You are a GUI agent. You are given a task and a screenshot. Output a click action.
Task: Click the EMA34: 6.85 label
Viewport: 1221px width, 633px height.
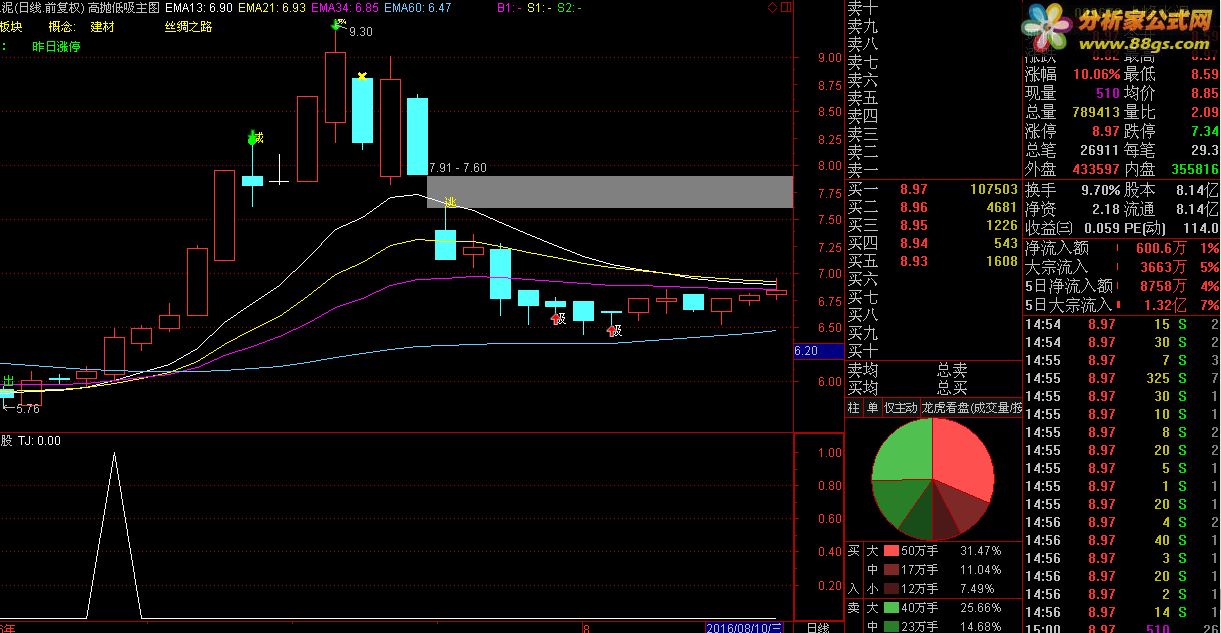(345, 7)
